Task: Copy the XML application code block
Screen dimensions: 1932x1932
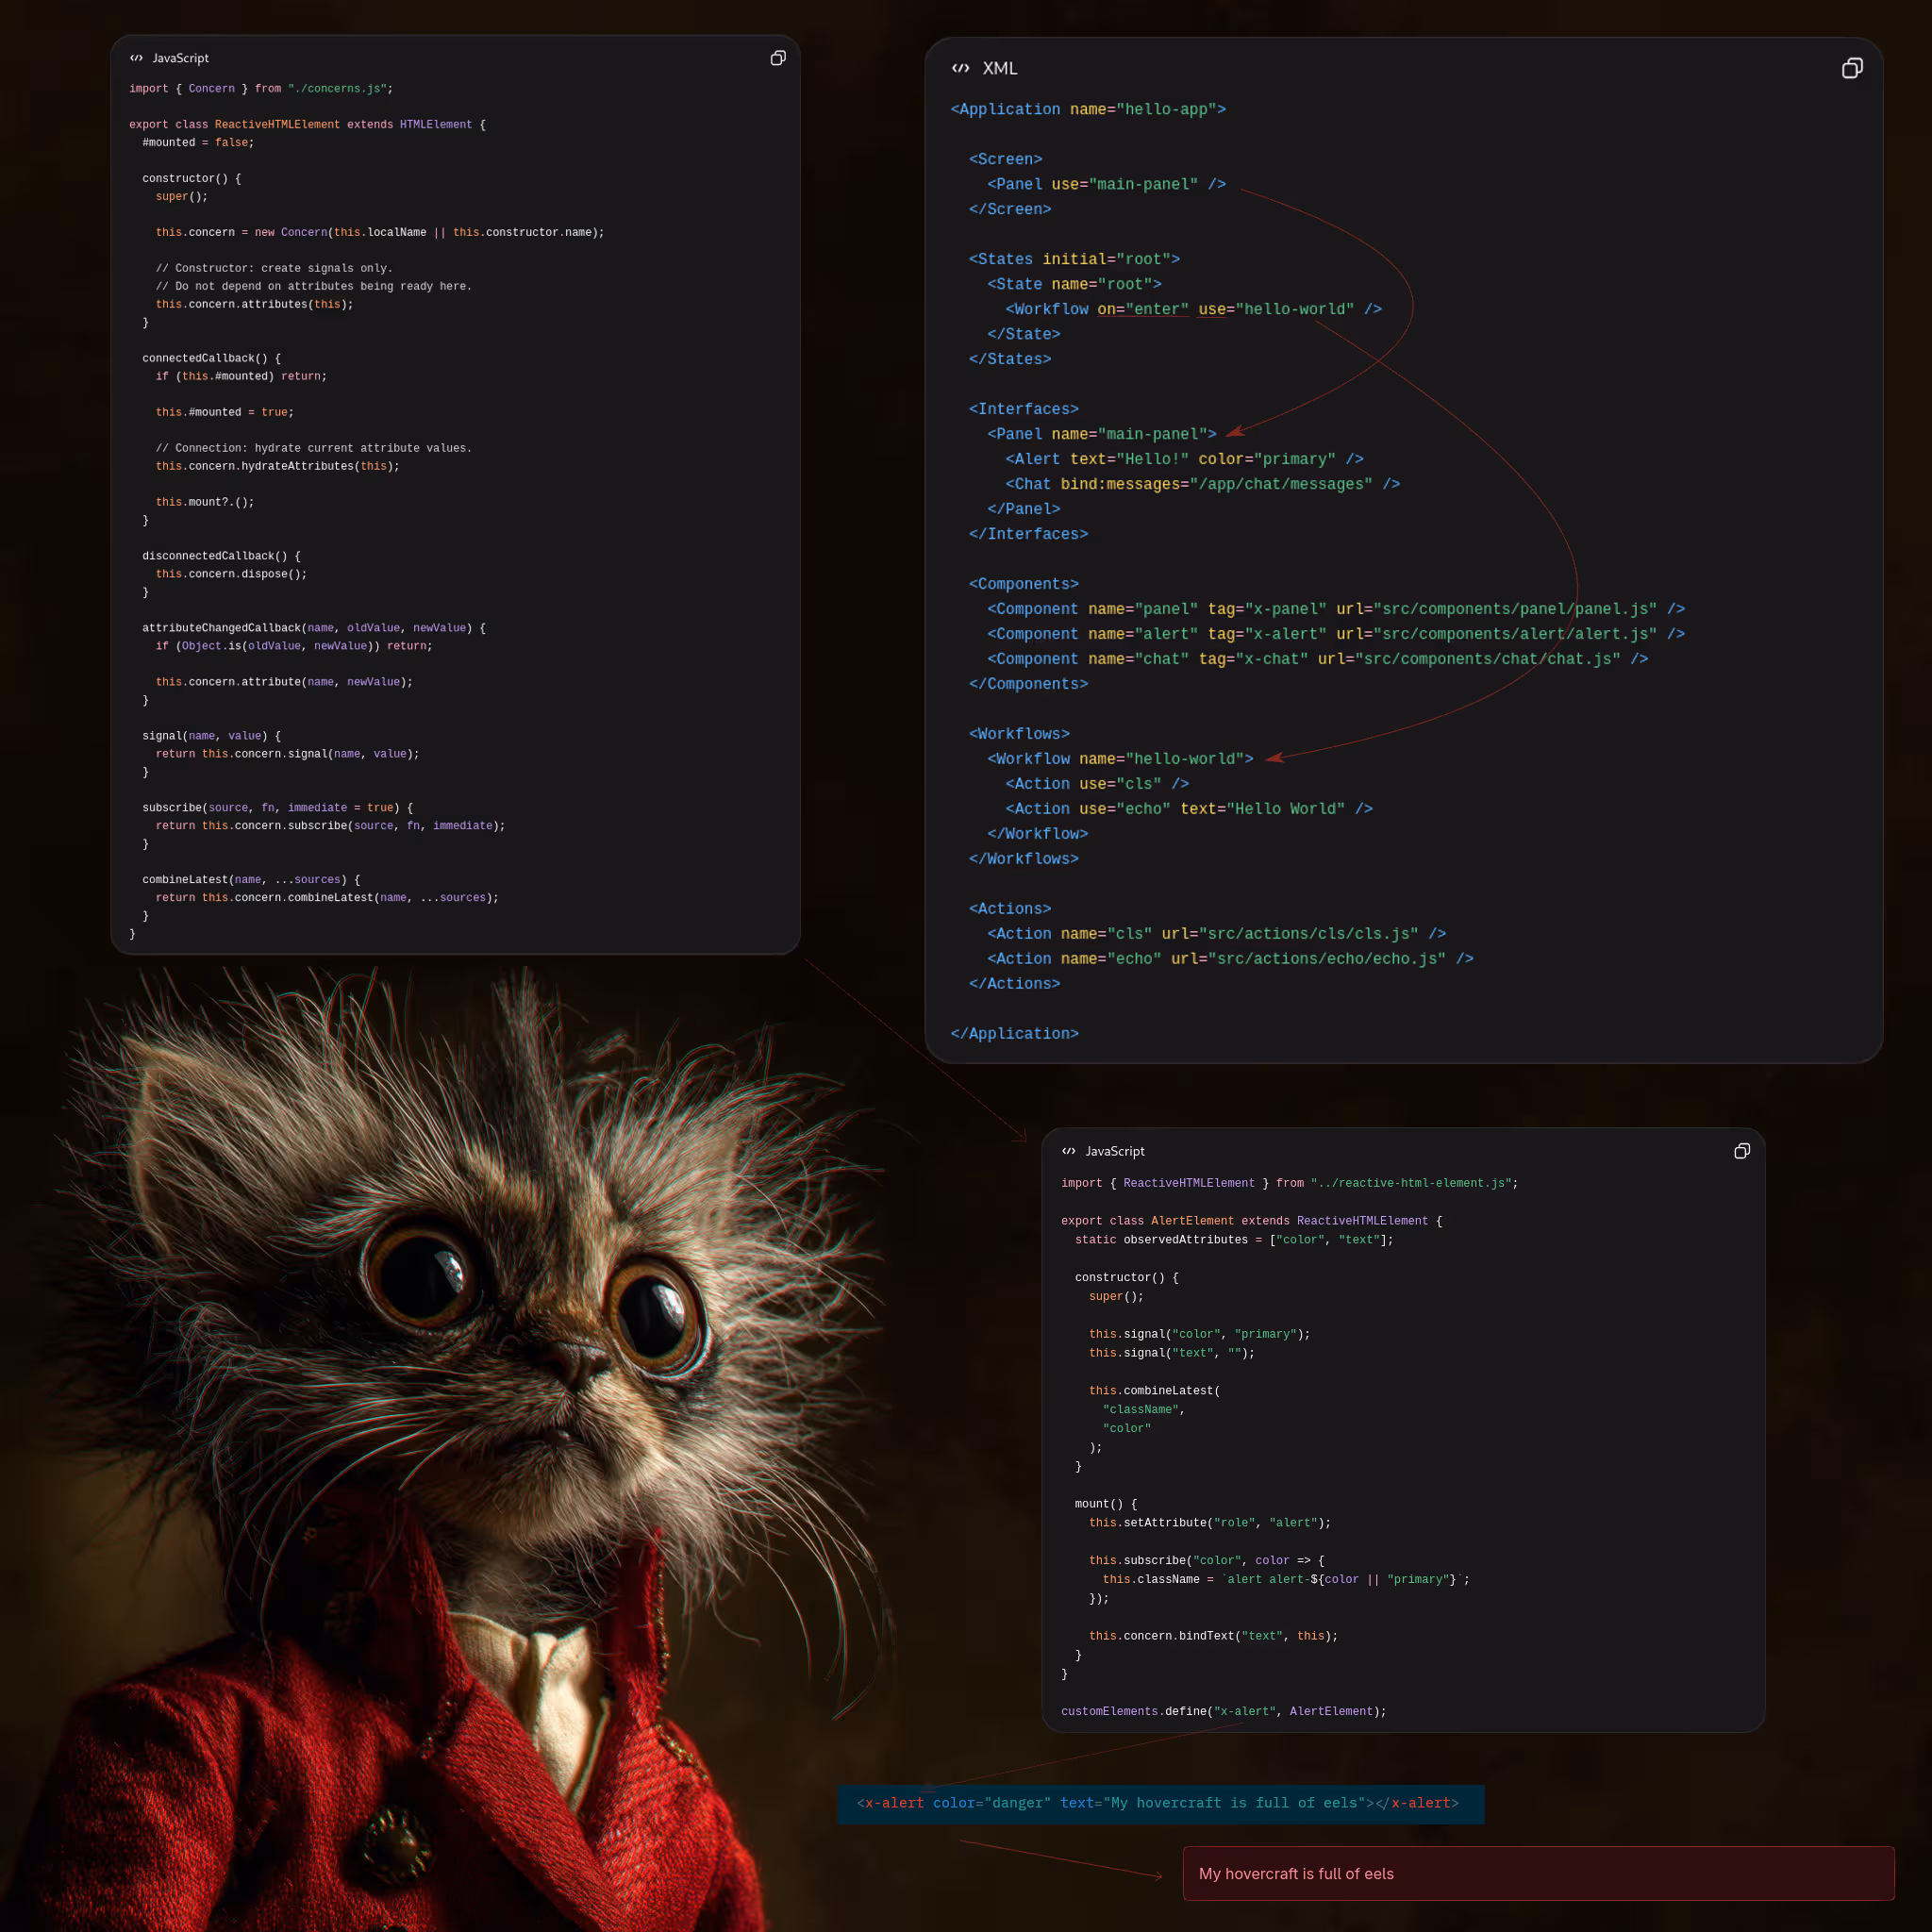Action: click(x=1851, y=68)
